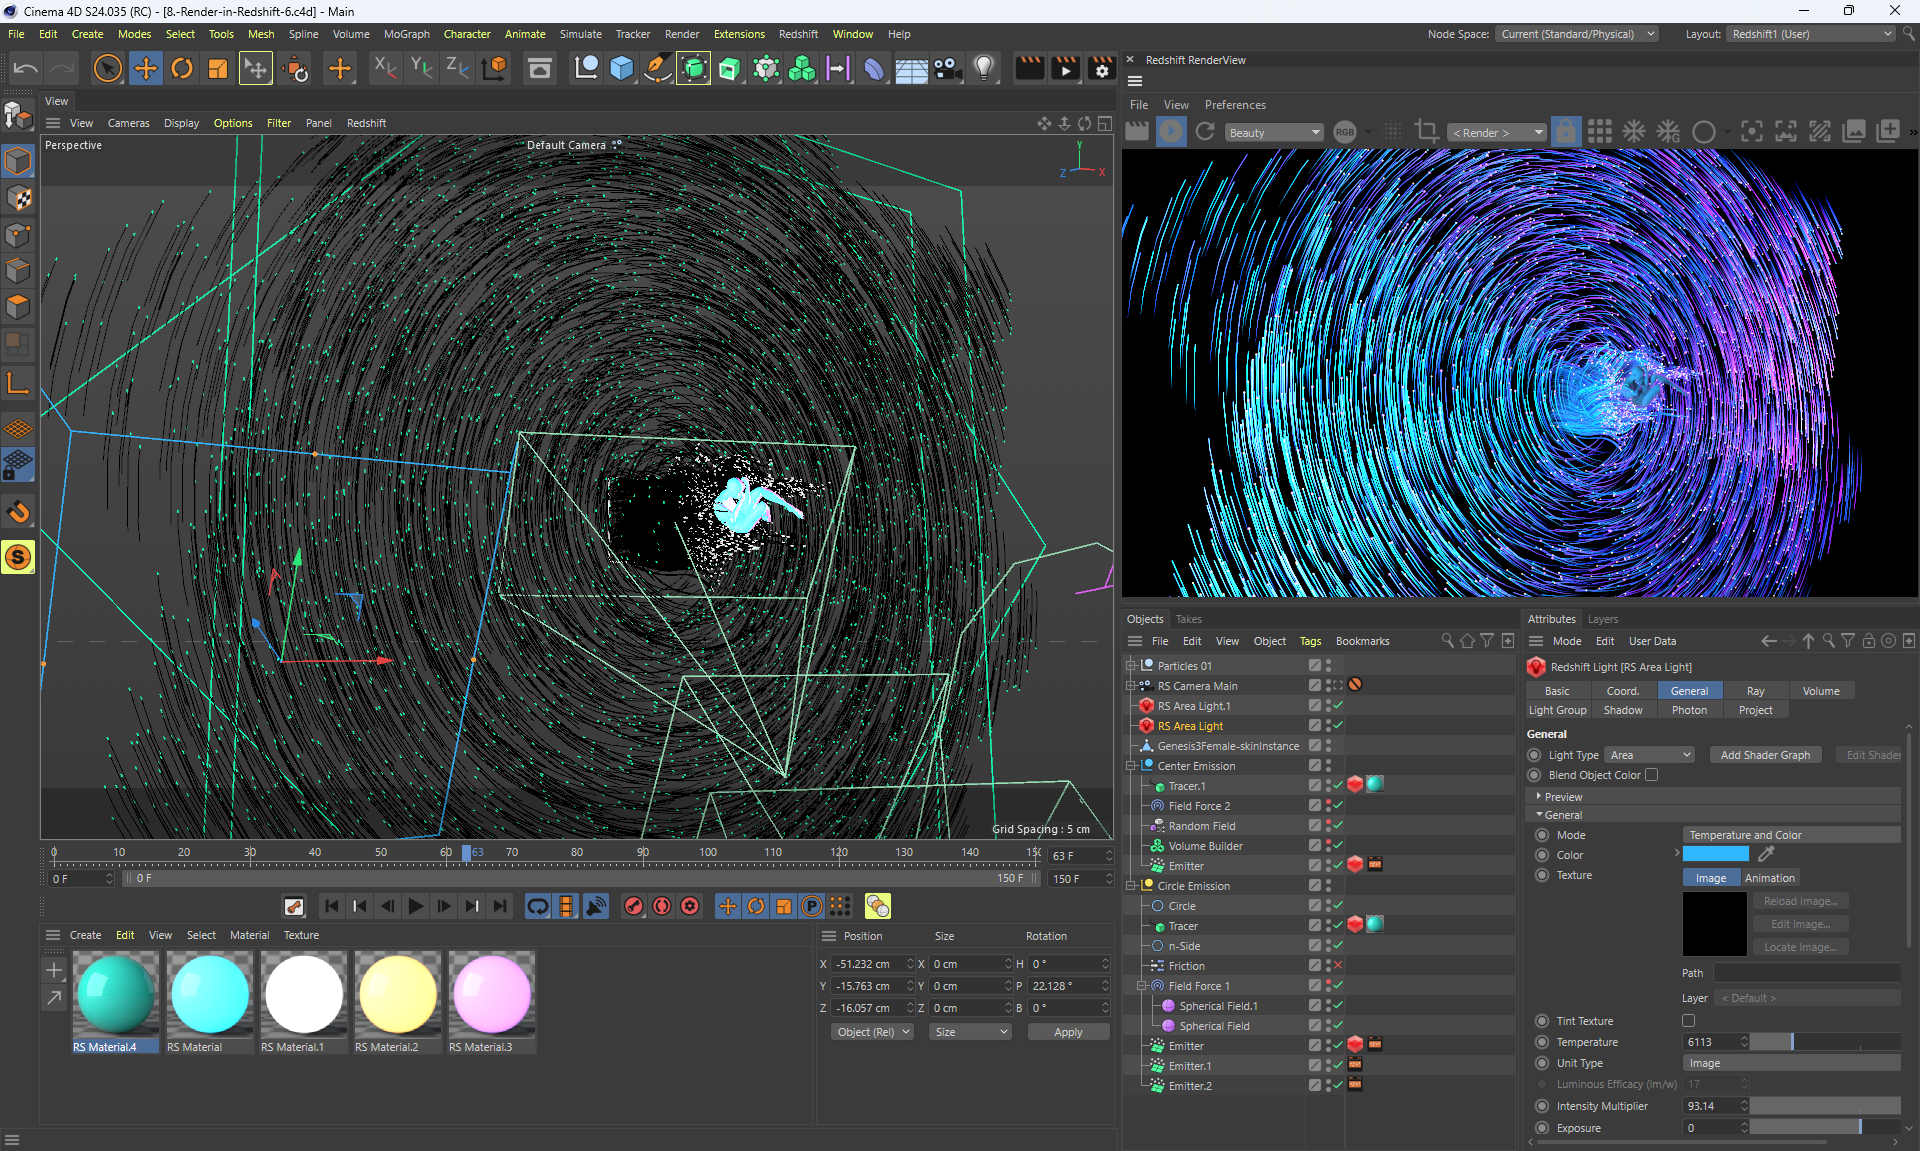The height and width of the screenshot is (1151, 1920).
Task: Open Edit Render Settings icon
Action: click(x=1101, y=68)
